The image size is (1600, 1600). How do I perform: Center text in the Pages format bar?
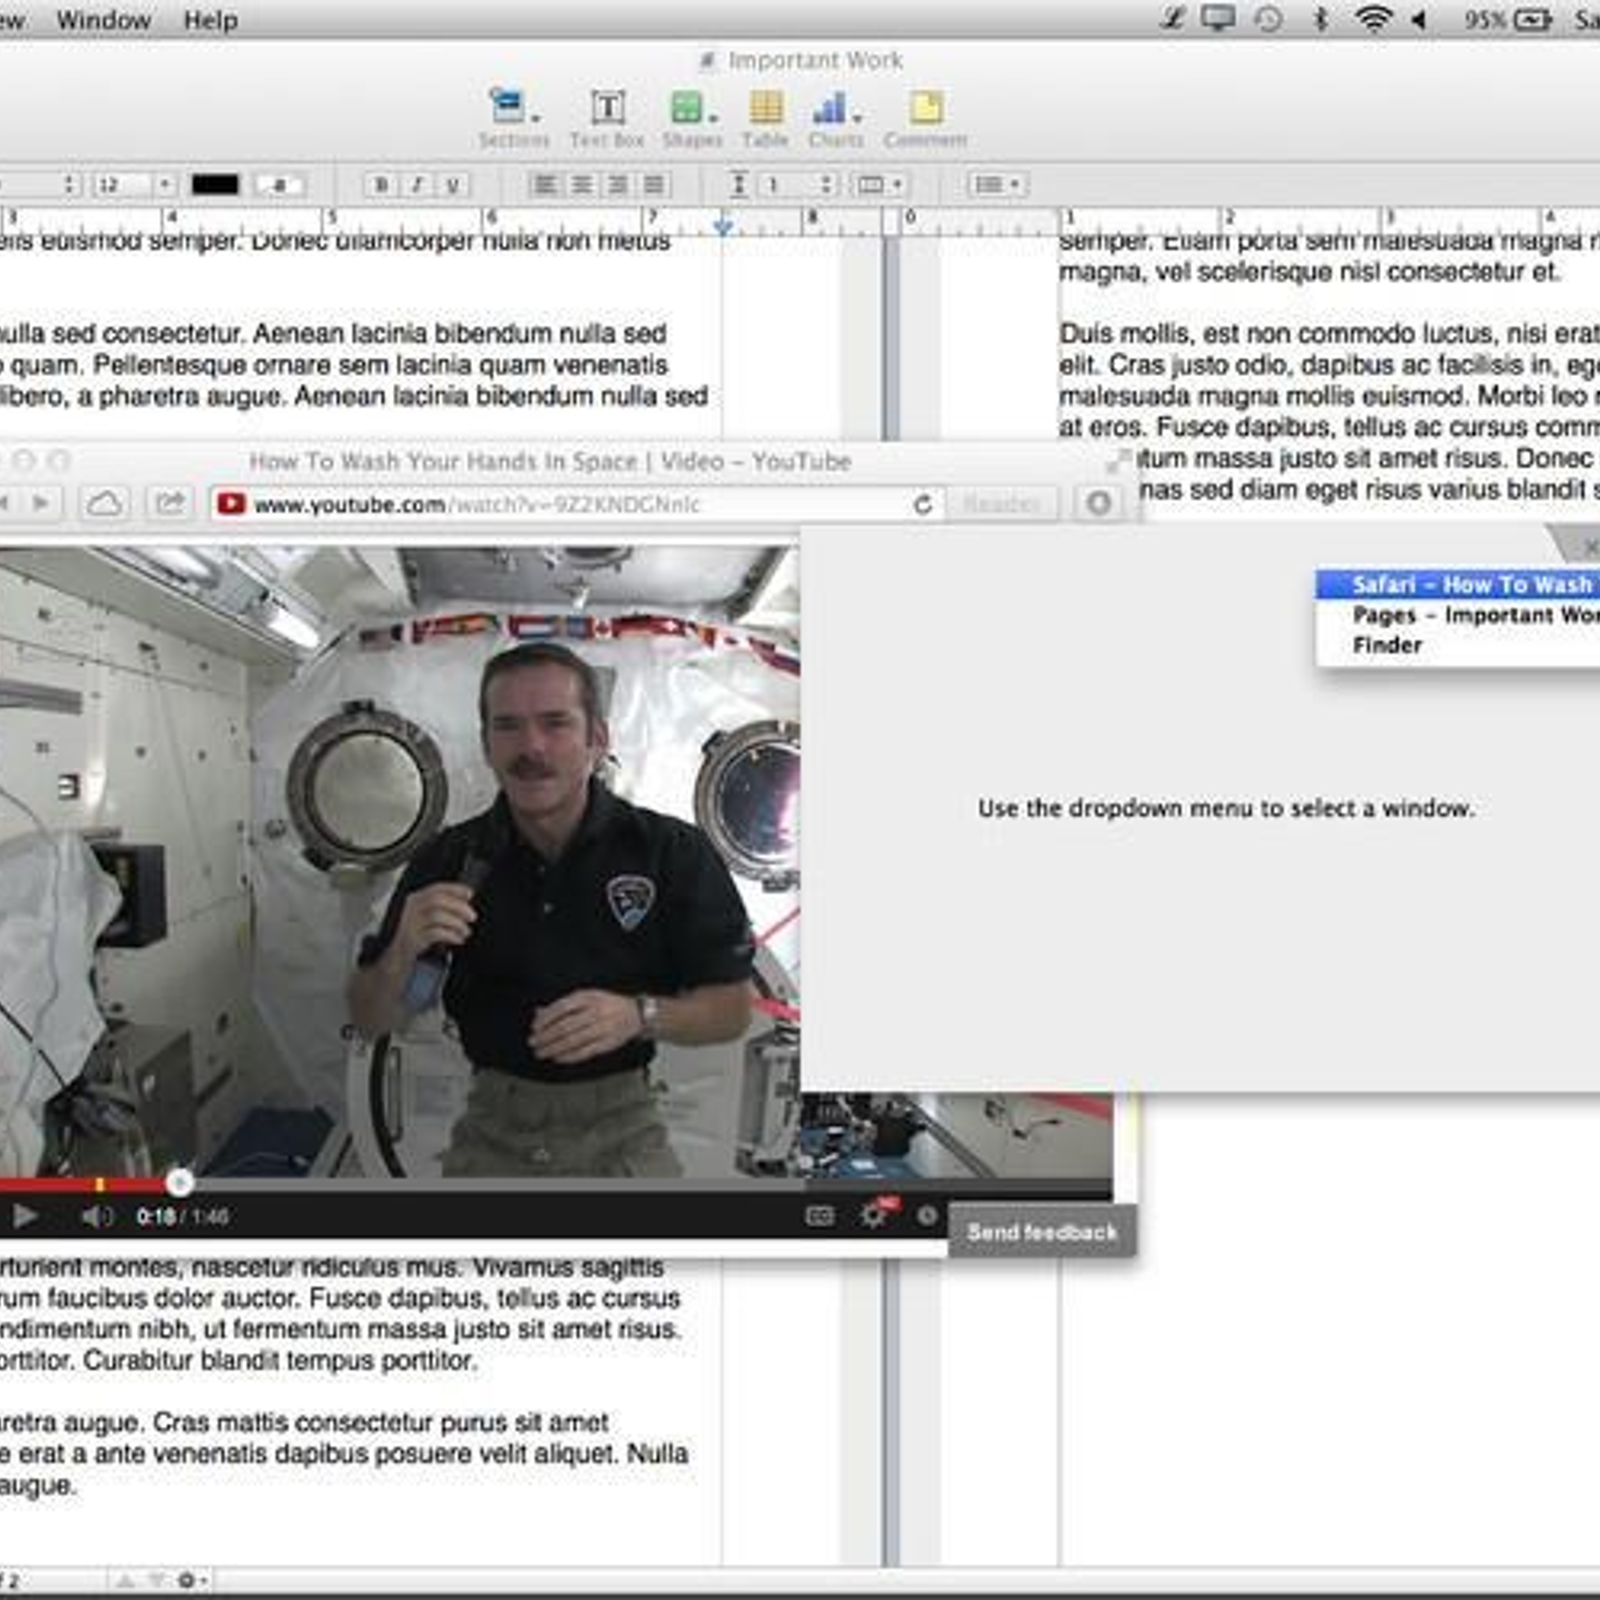pyautogui.click(x=581, y=185)
